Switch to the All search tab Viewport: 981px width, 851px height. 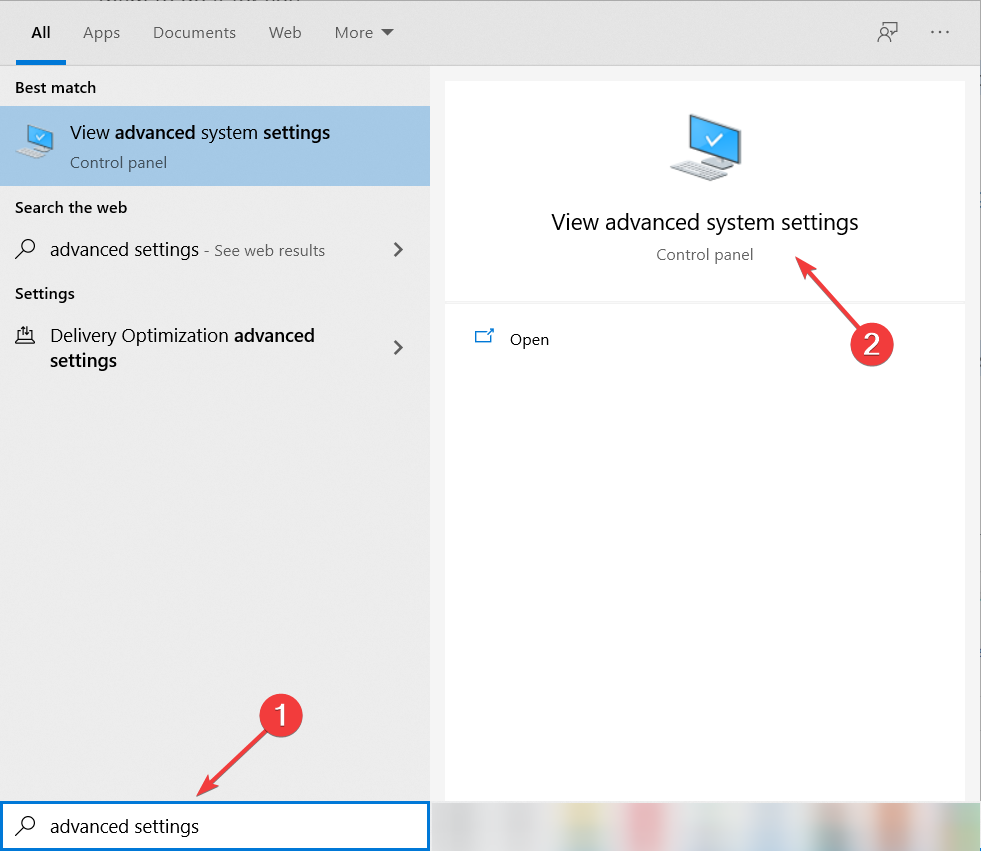coord(41,33)
